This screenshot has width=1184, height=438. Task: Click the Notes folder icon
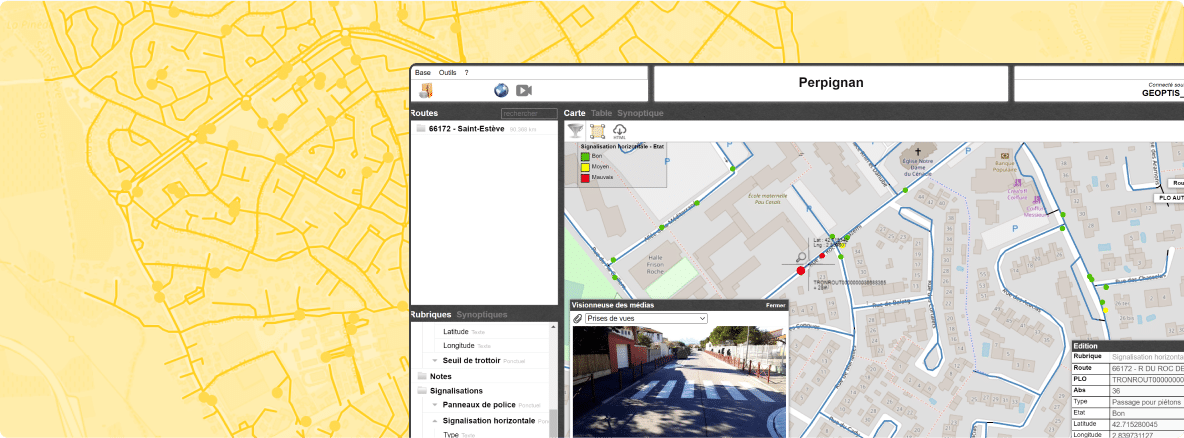point(421,376)
